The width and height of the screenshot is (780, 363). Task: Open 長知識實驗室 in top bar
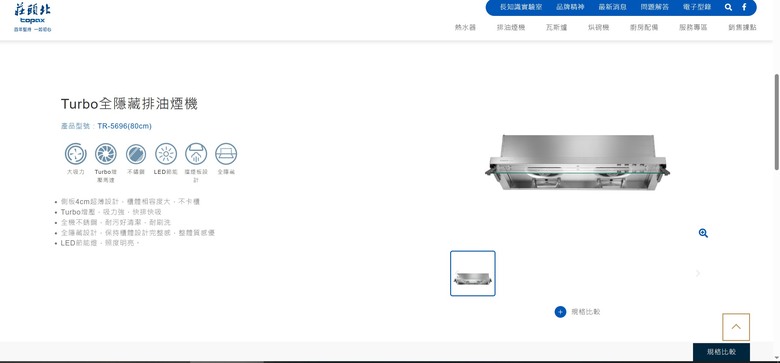coord(521,7)
